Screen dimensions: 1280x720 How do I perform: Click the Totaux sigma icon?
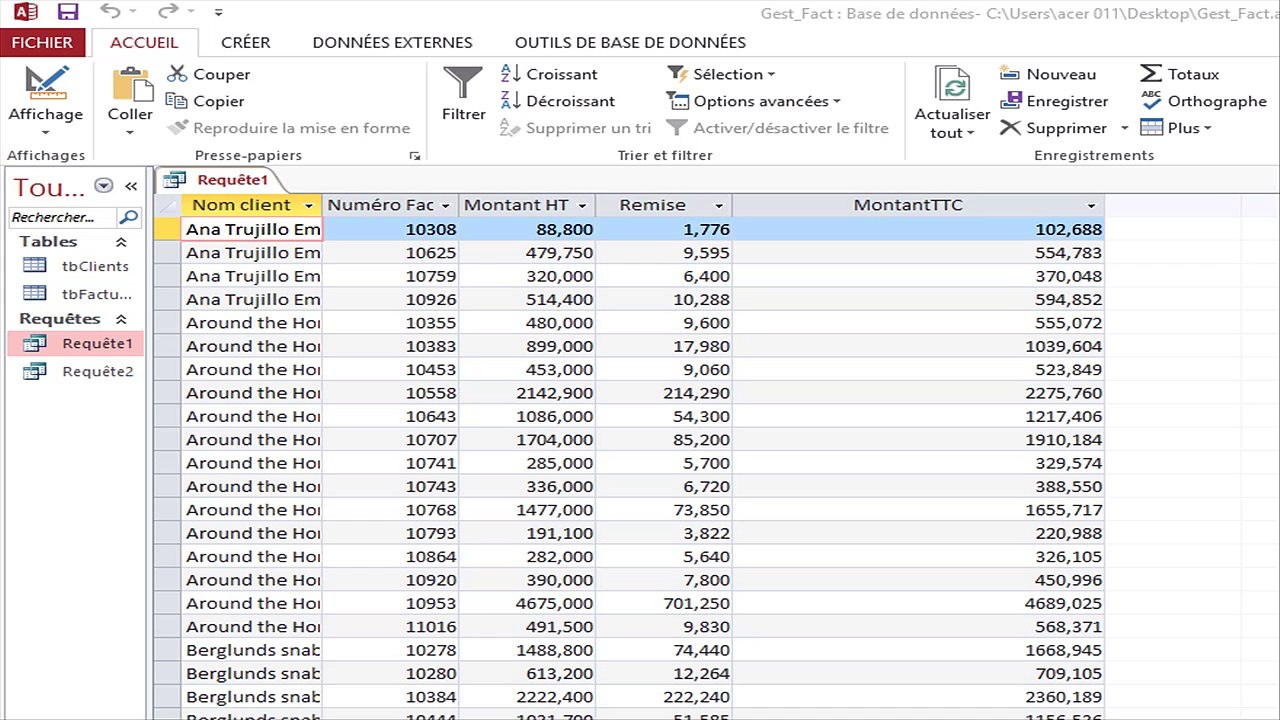click(1151, 74)
